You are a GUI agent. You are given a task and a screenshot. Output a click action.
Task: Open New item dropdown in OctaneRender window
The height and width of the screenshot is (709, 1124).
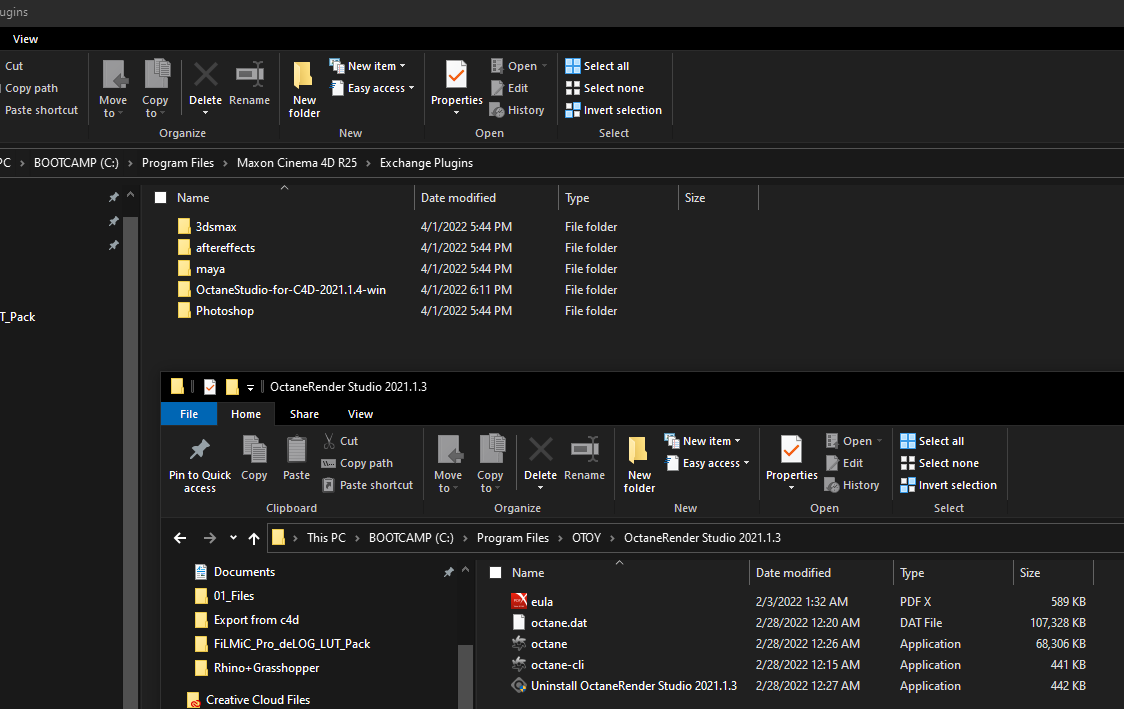coord(702,441)
